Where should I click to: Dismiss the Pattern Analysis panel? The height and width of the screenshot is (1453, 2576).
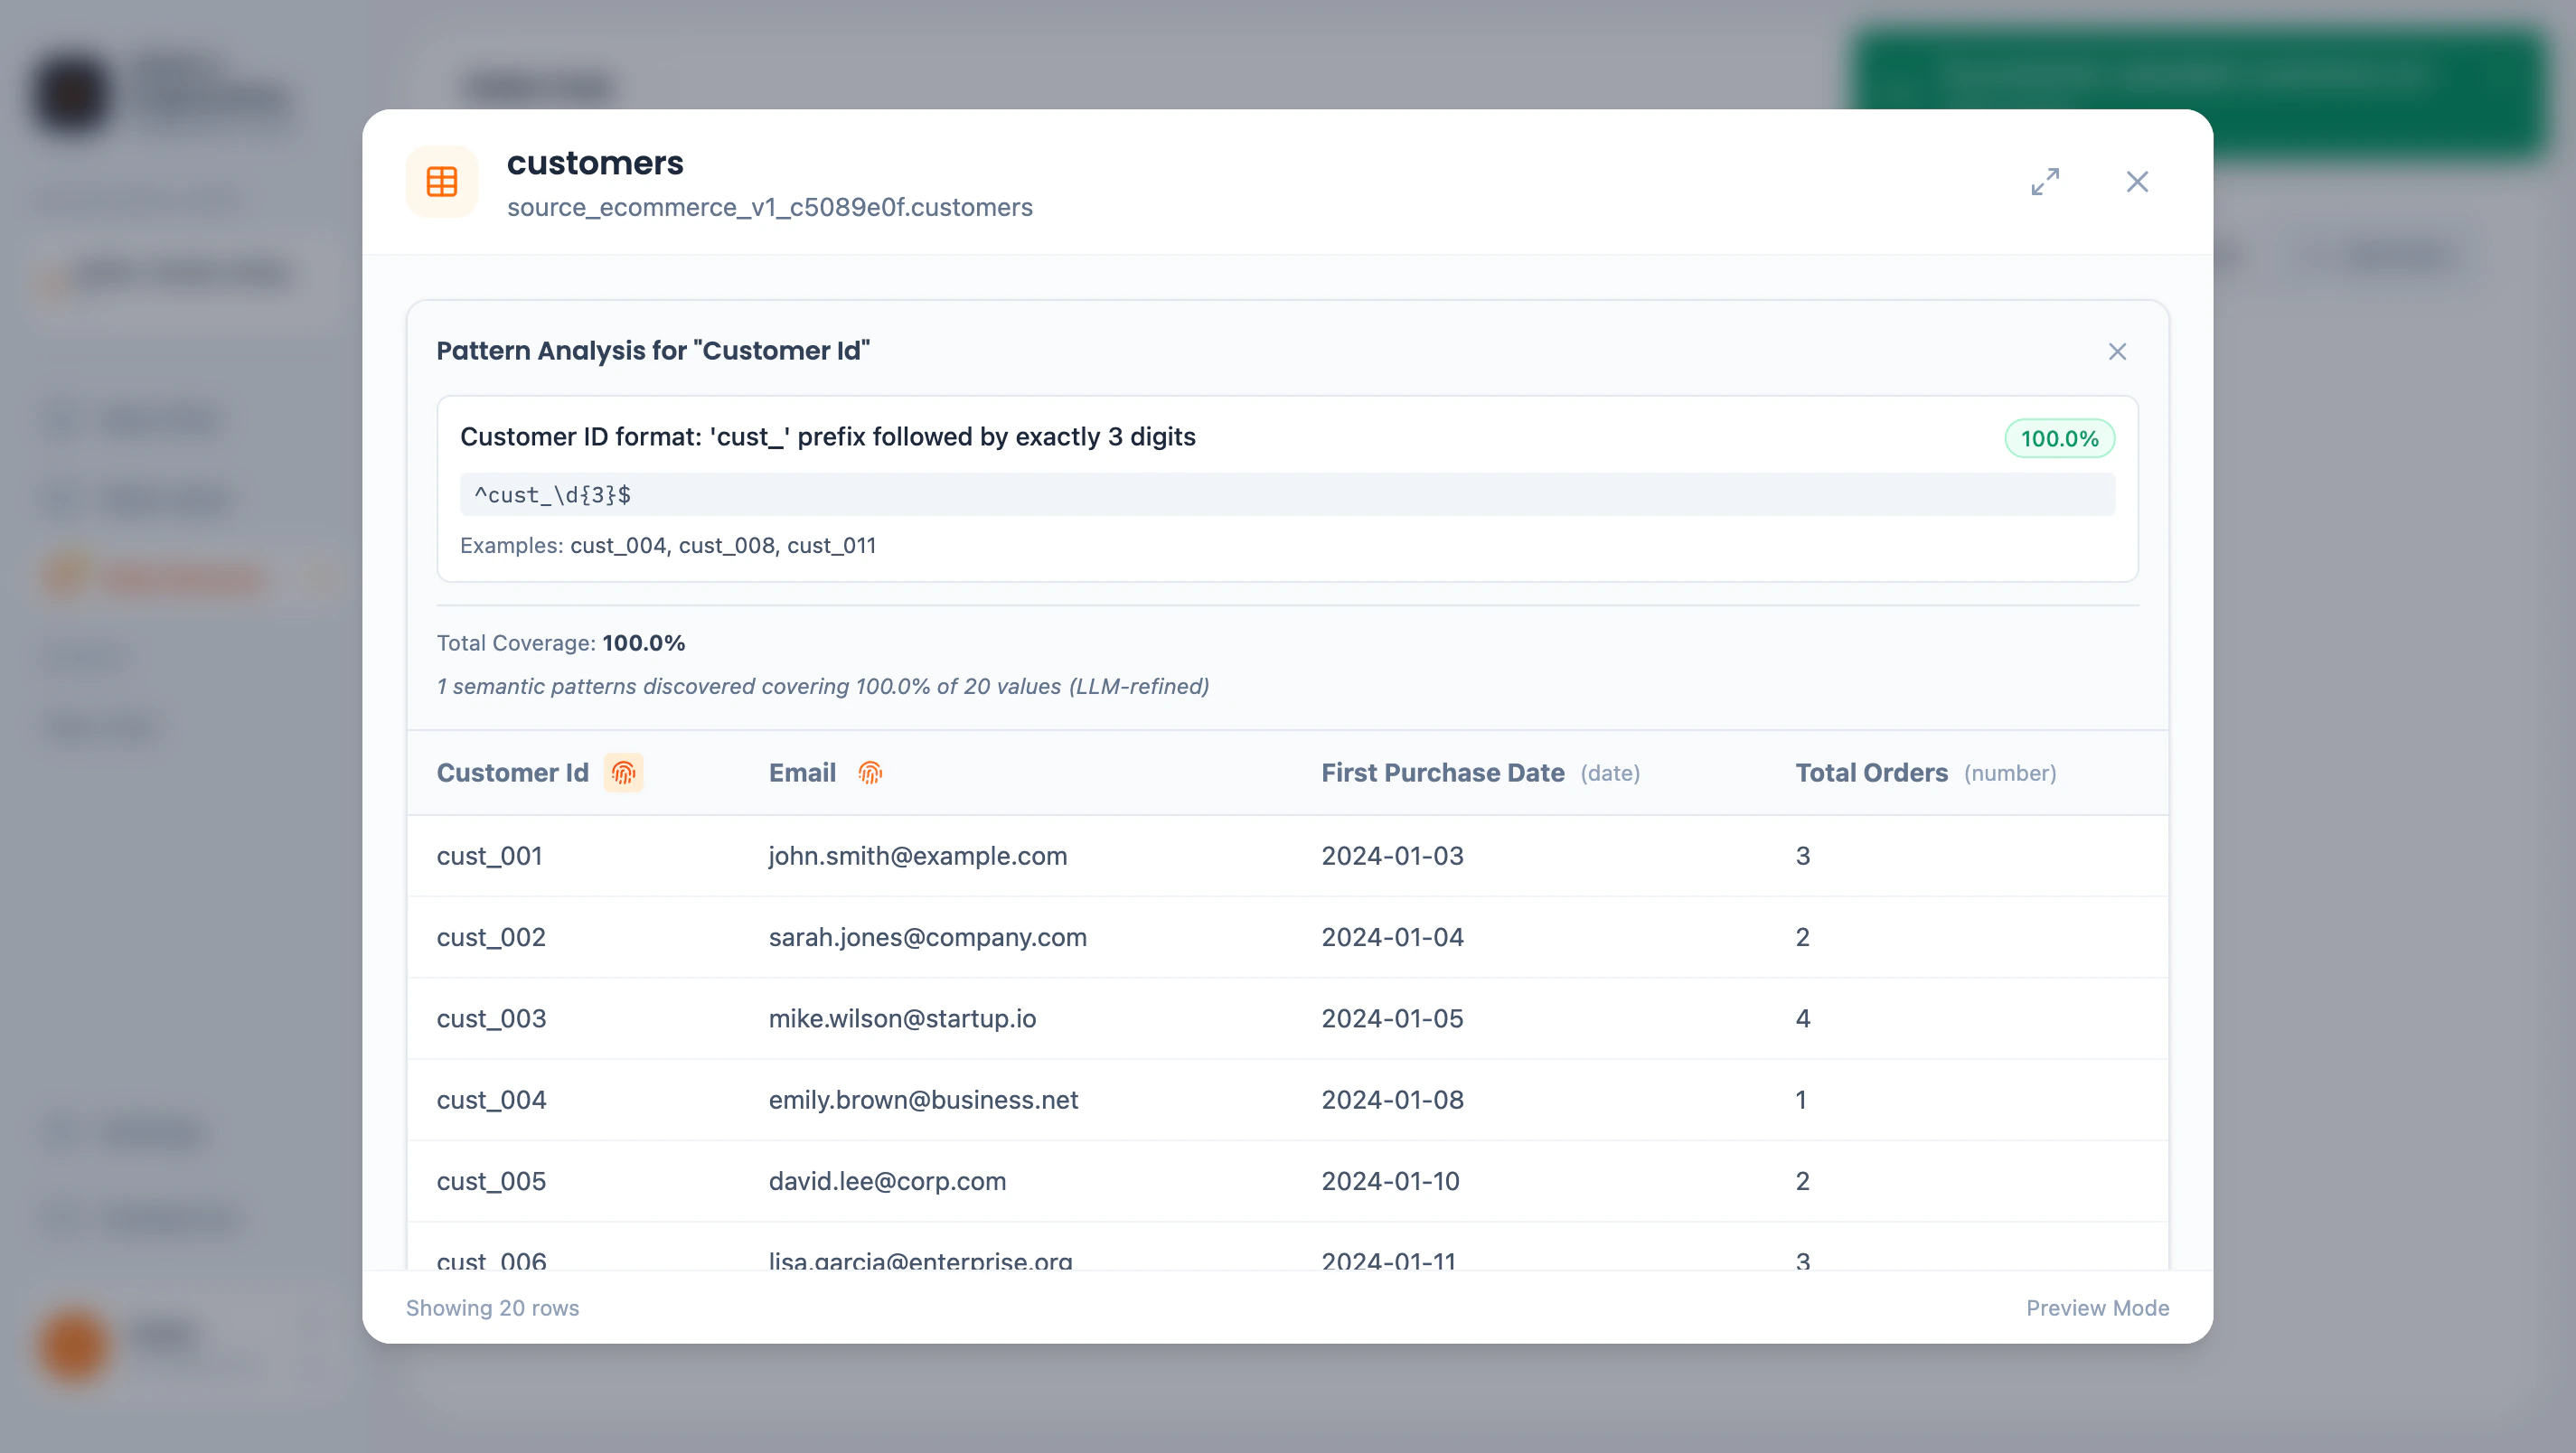tap(2117, 352)
